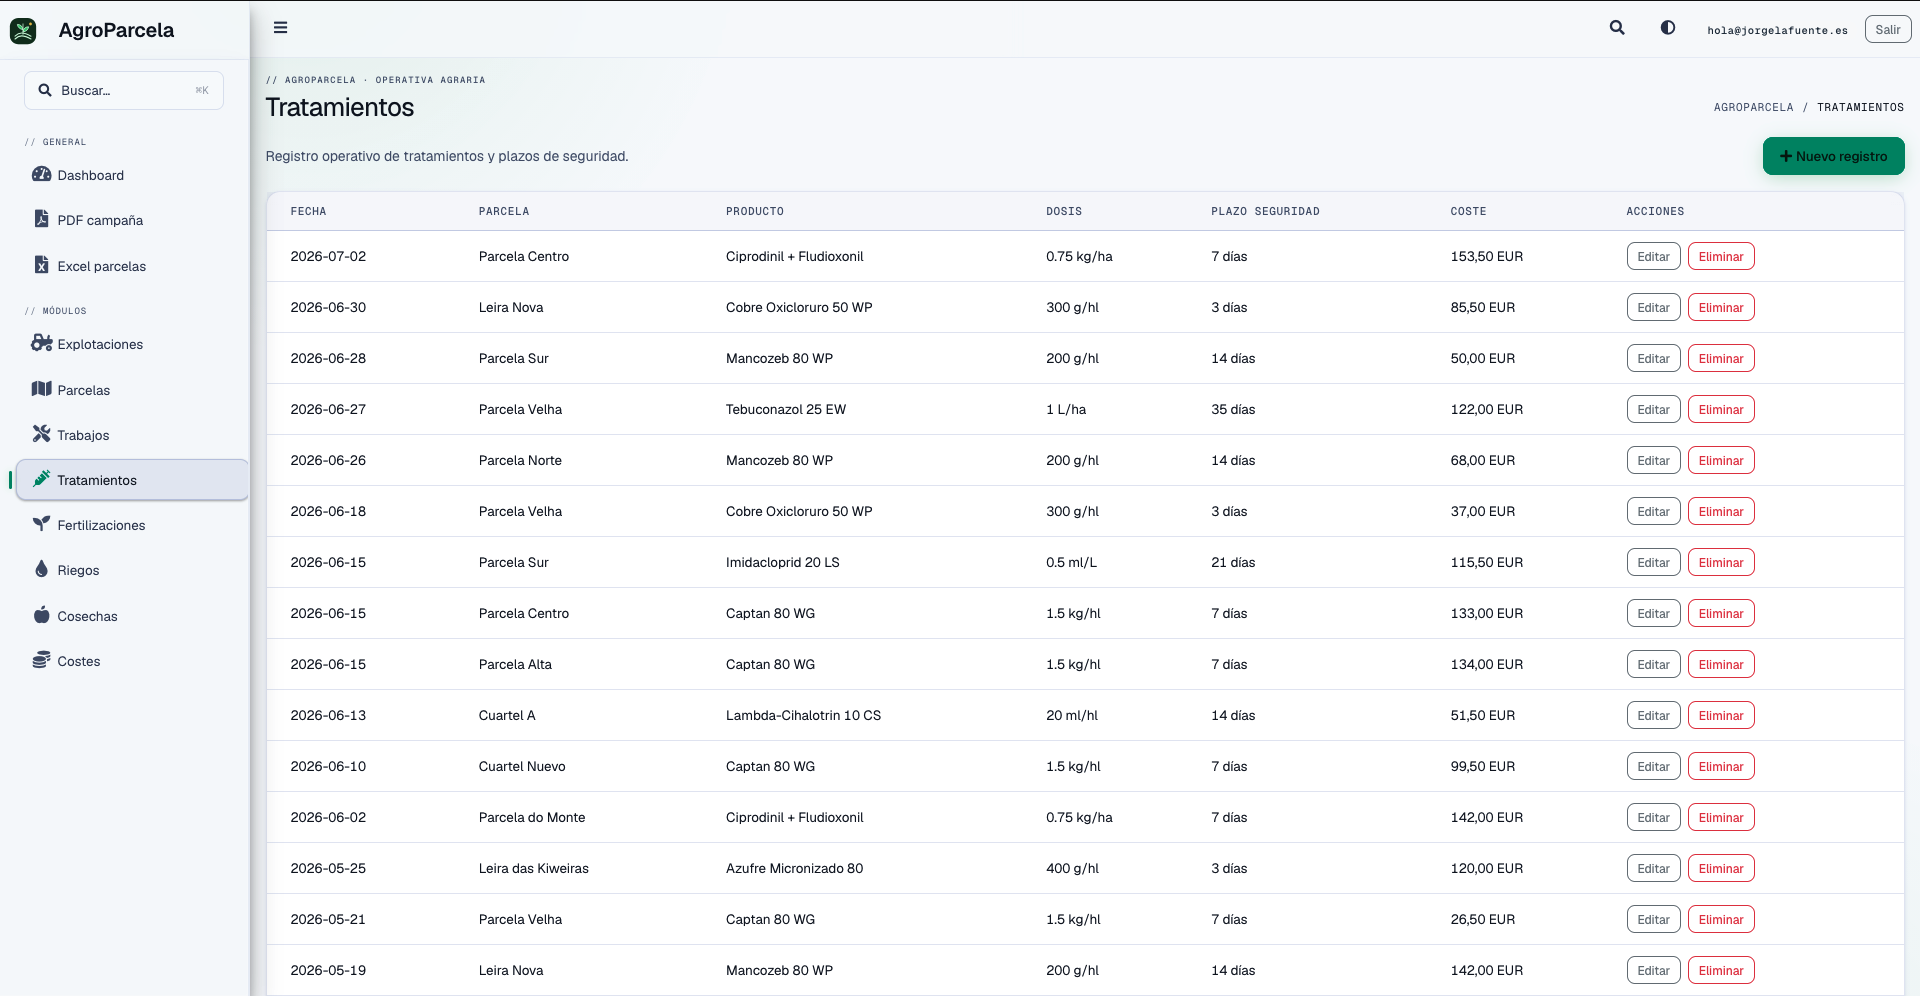This screenshot has width=1920, height=996.
Task: Click the AGROPARCELA breadcrumb link
Action: 1753,107
